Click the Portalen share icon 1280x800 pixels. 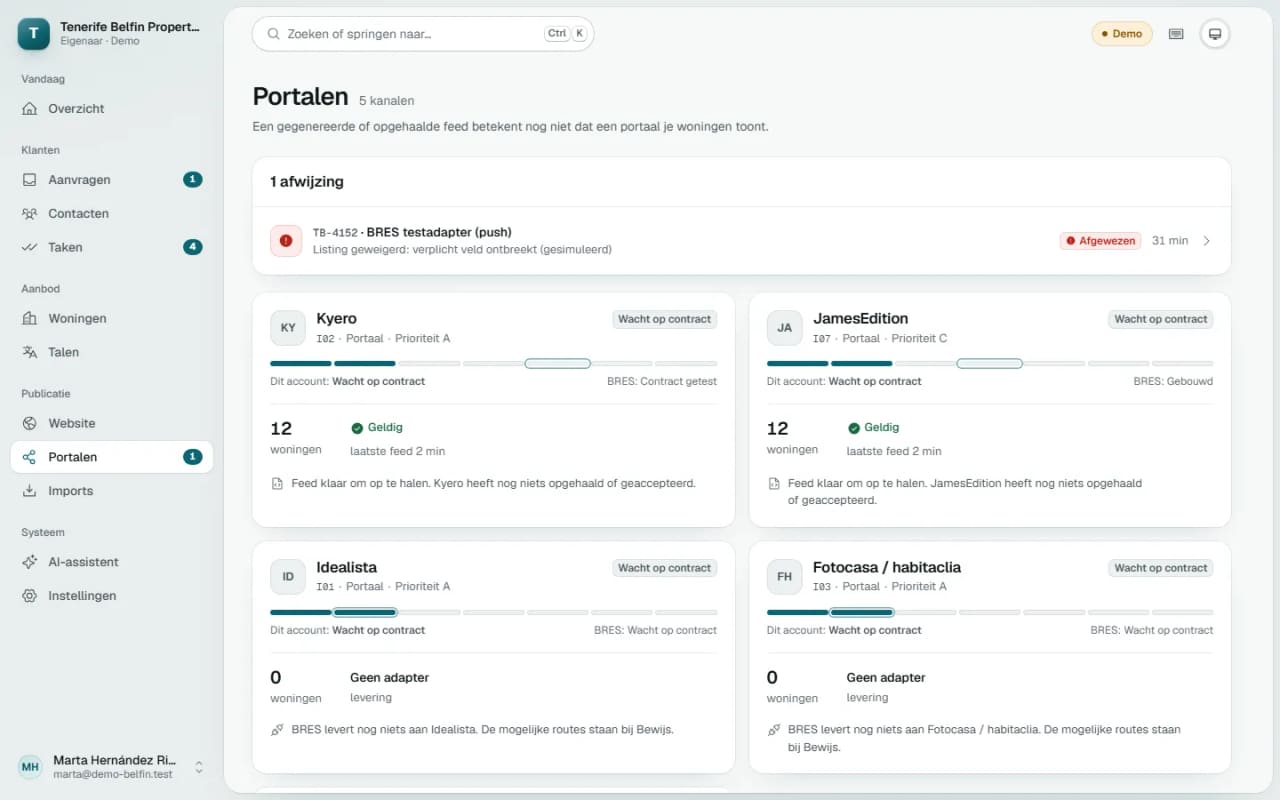(30, 457)
